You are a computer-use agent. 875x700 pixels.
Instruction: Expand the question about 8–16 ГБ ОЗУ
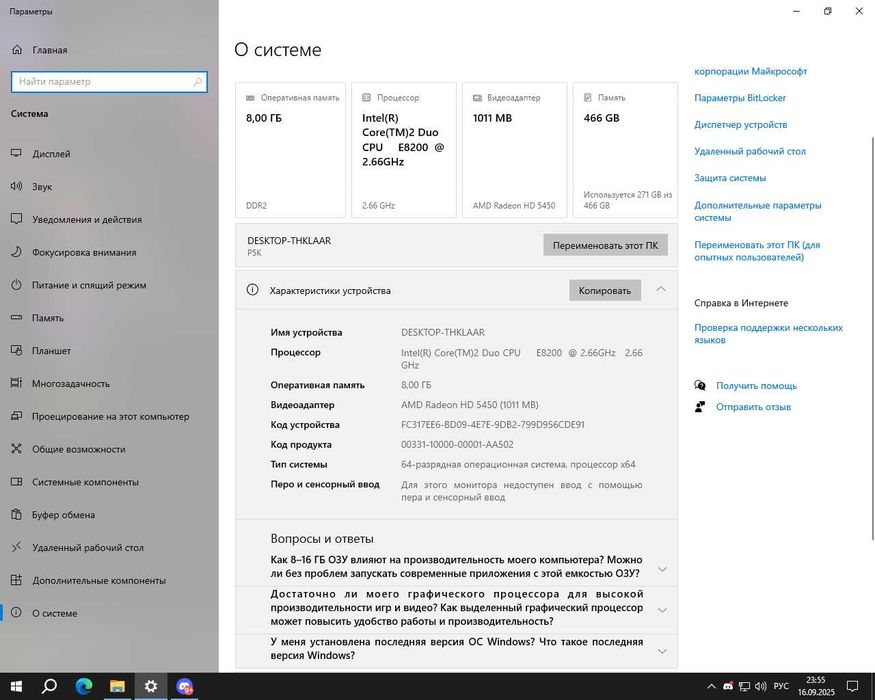pos(662,569)
